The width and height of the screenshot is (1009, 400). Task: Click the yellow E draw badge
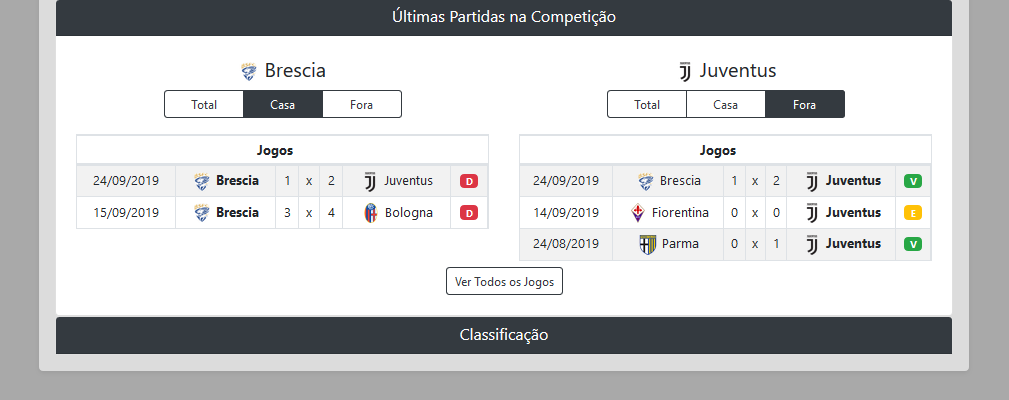click(x=912, y=212)
